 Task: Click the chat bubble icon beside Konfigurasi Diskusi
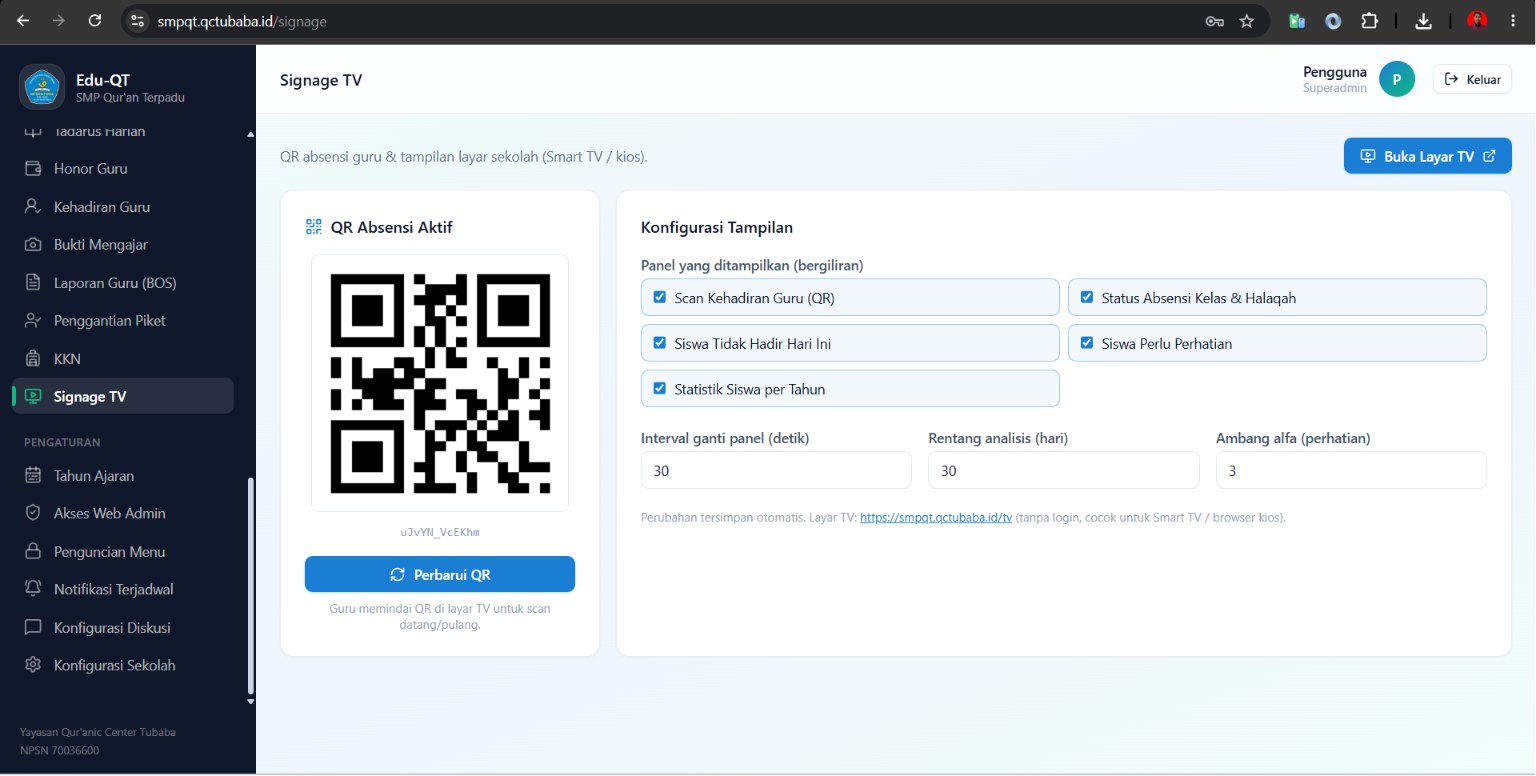coord(33,627)
